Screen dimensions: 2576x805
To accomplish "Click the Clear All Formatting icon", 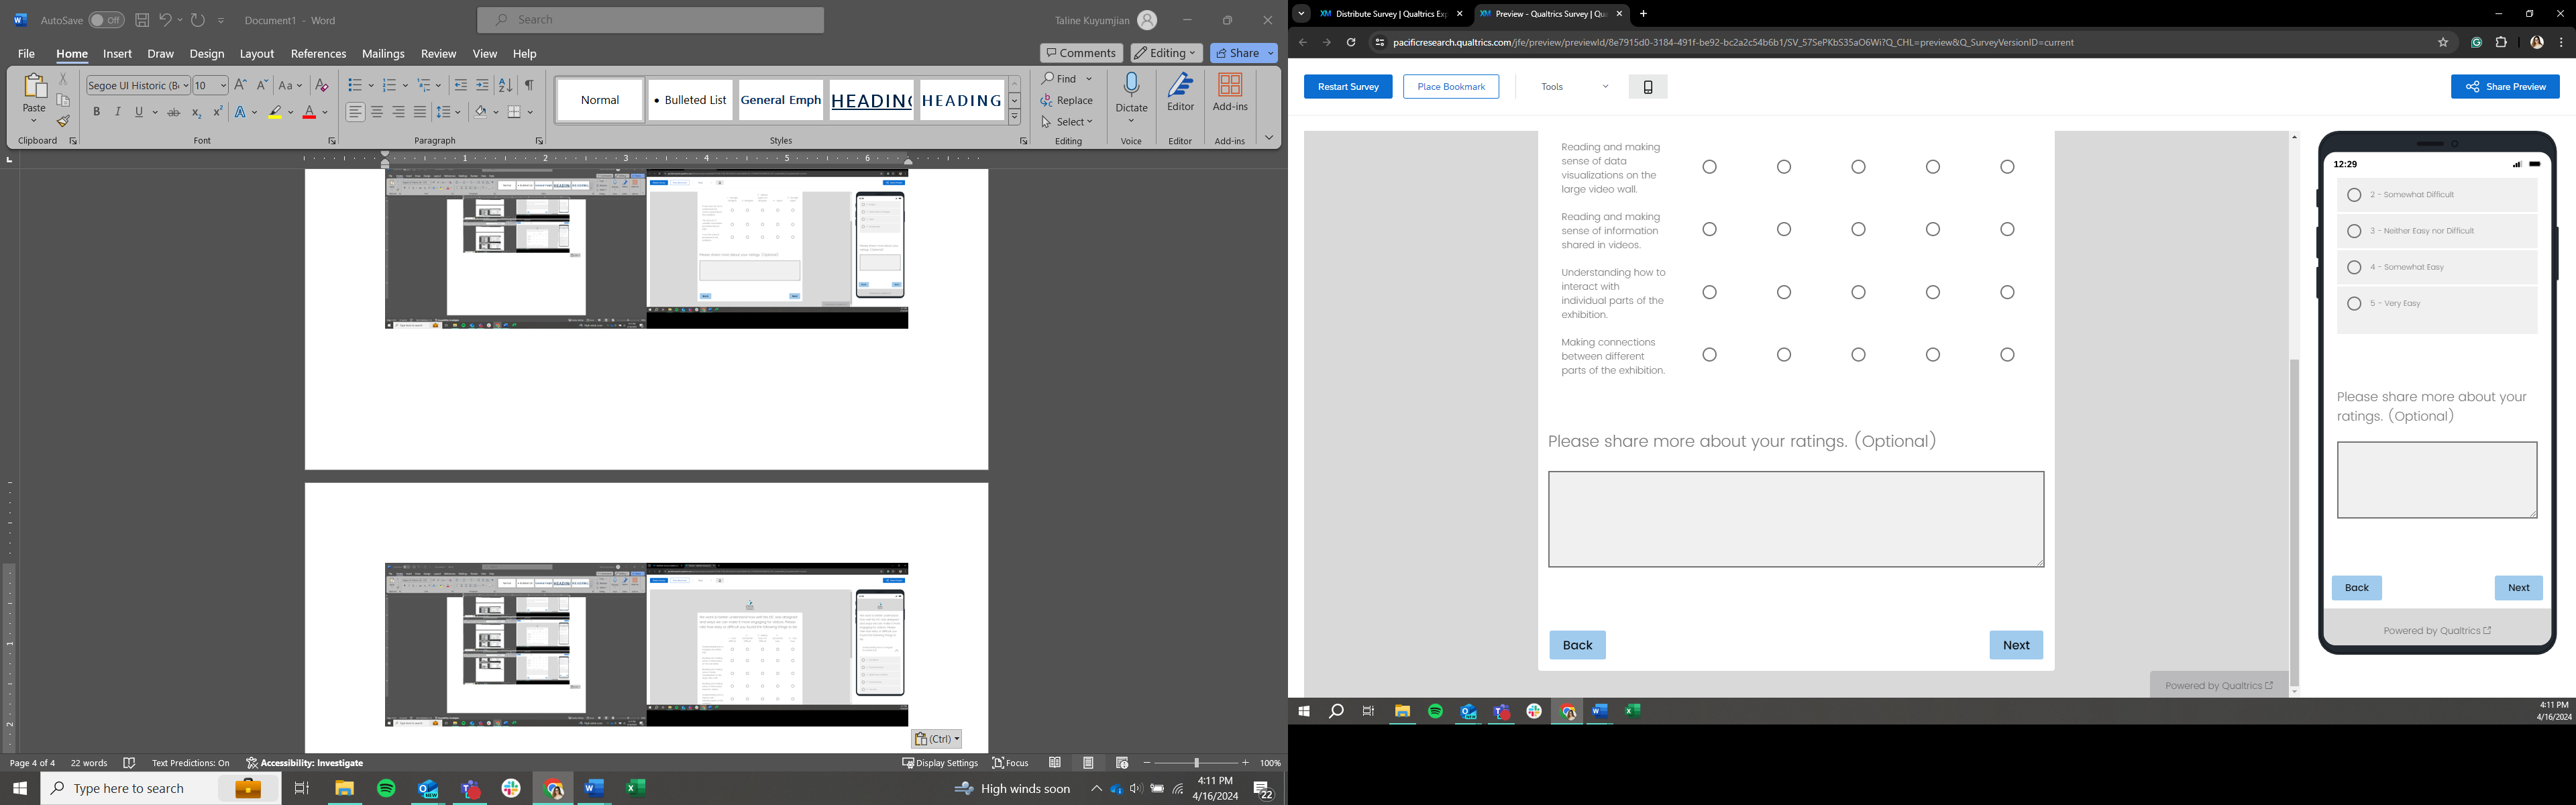I will coord(322,86).
